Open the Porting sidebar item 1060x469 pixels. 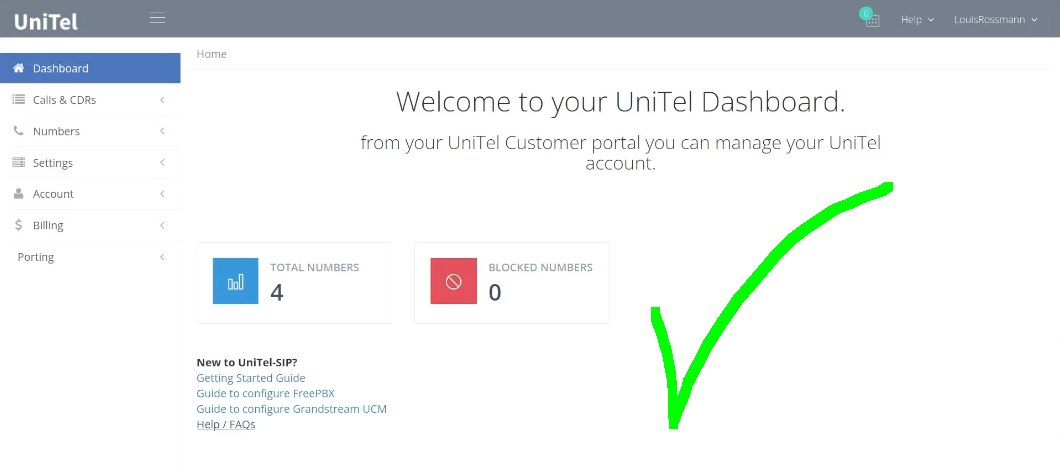[90, 257]
